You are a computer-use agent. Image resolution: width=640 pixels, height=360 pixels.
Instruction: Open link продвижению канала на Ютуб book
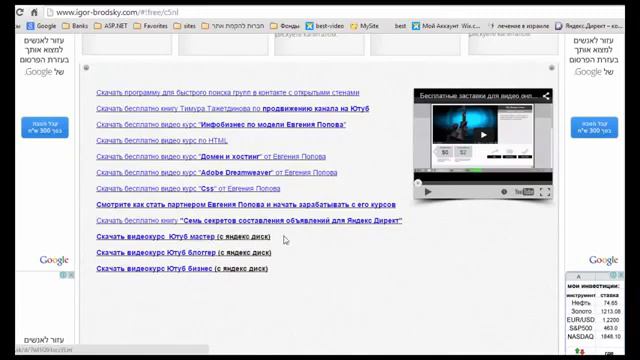click(233, 109)
